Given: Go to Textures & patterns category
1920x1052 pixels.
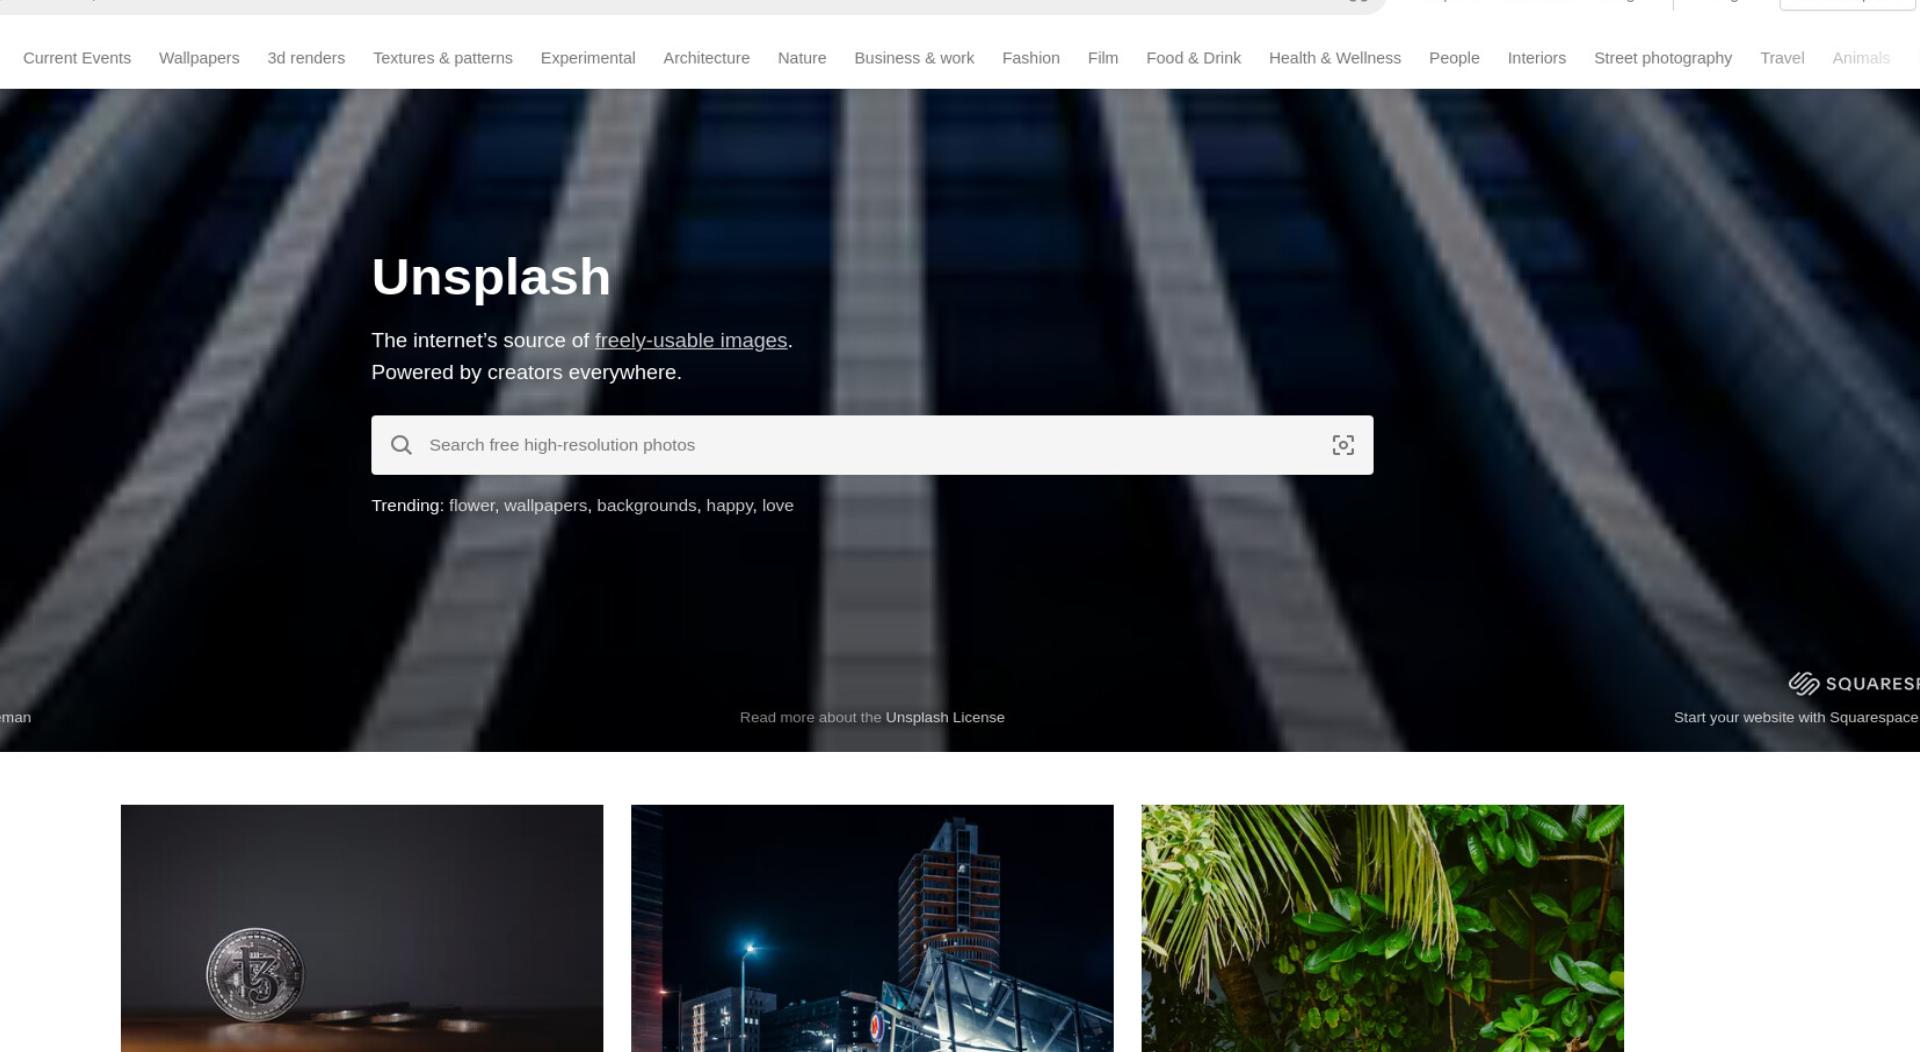Looking at the screenshot, I should point(443,58).
